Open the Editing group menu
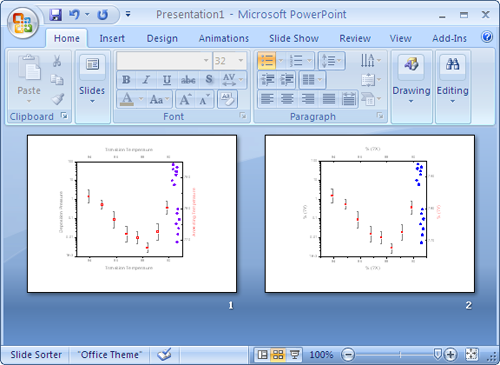 (453, 79)
